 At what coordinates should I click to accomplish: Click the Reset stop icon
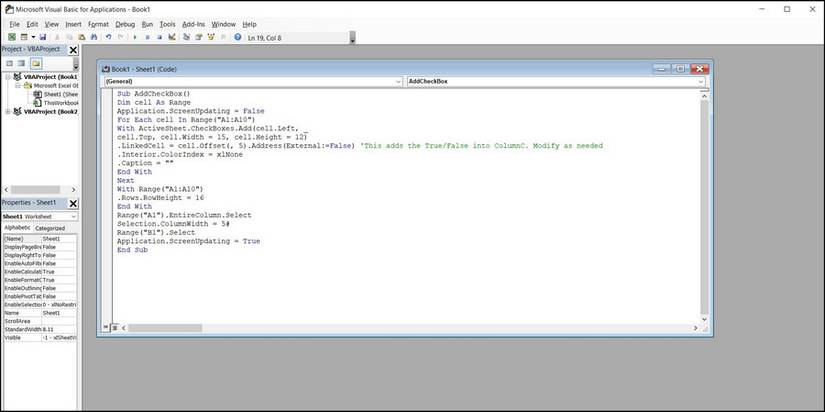[159, 37]
